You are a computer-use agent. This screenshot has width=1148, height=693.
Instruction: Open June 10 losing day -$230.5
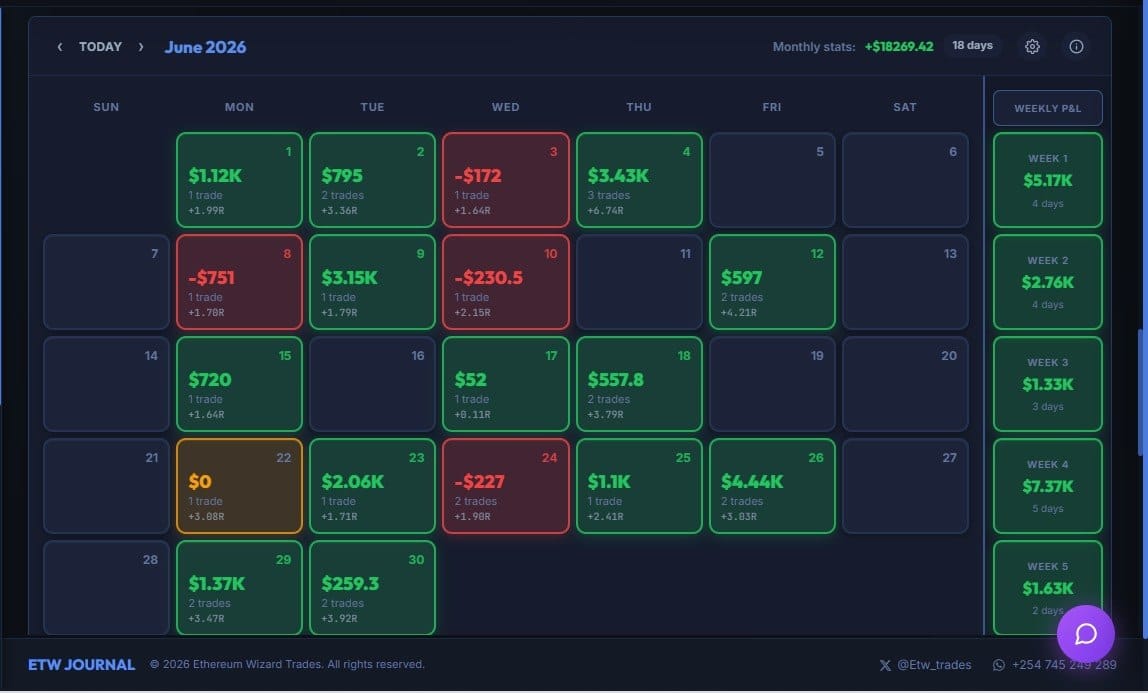(506, 282)
